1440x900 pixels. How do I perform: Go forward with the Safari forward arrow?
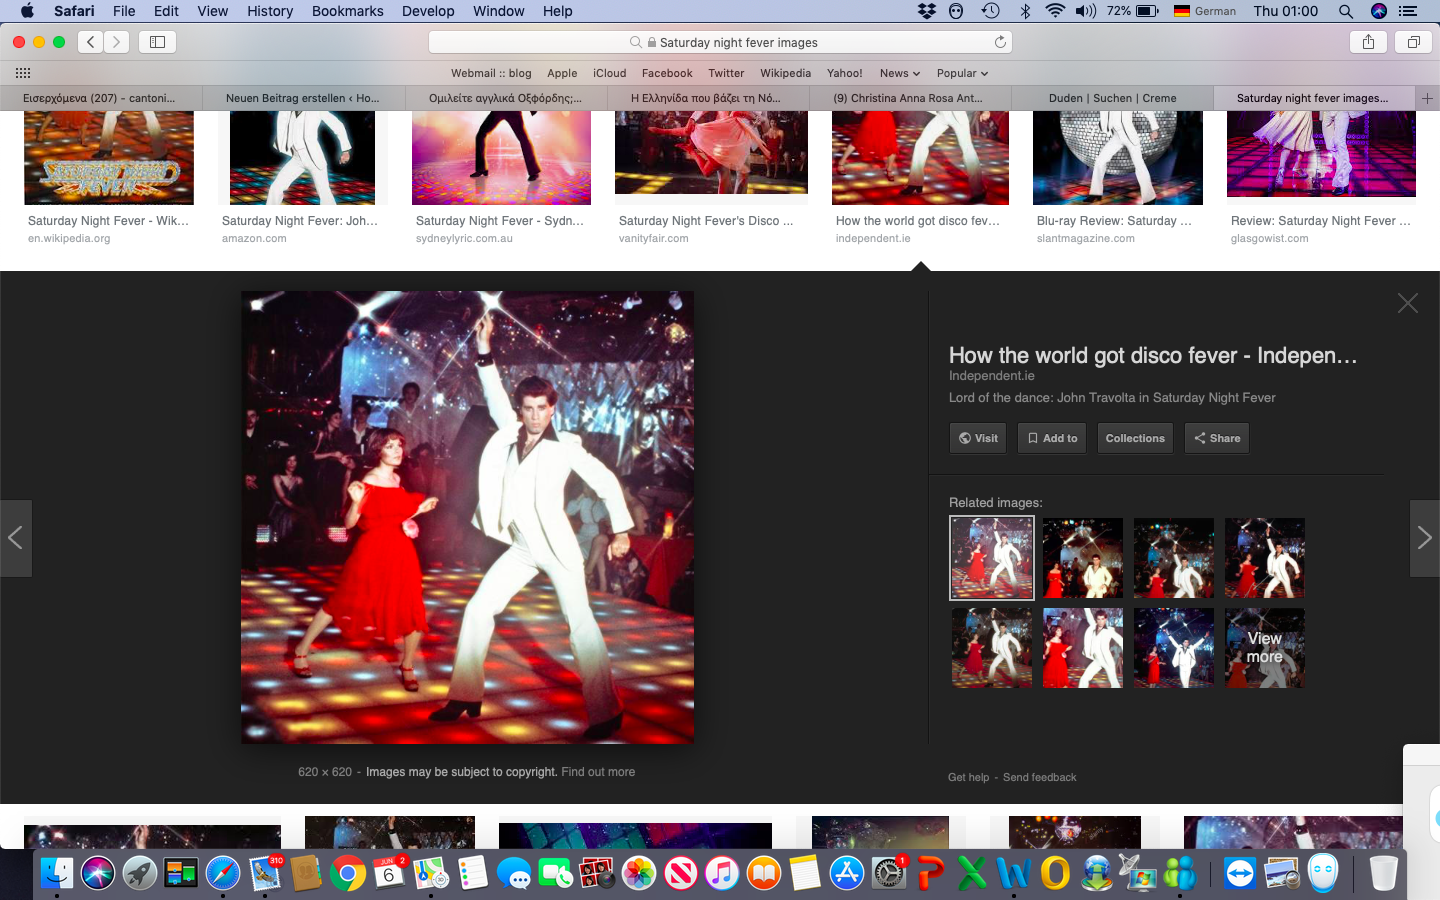click(117, 42)
